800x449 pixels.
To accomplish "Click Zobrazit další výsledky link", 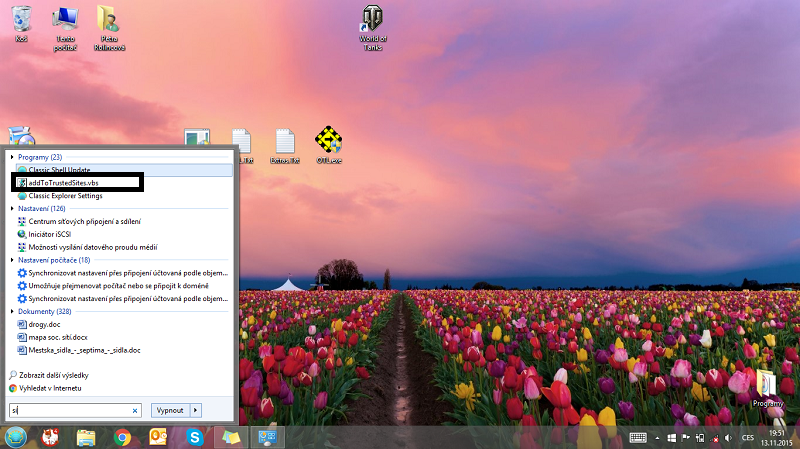I will pos(49,375).
